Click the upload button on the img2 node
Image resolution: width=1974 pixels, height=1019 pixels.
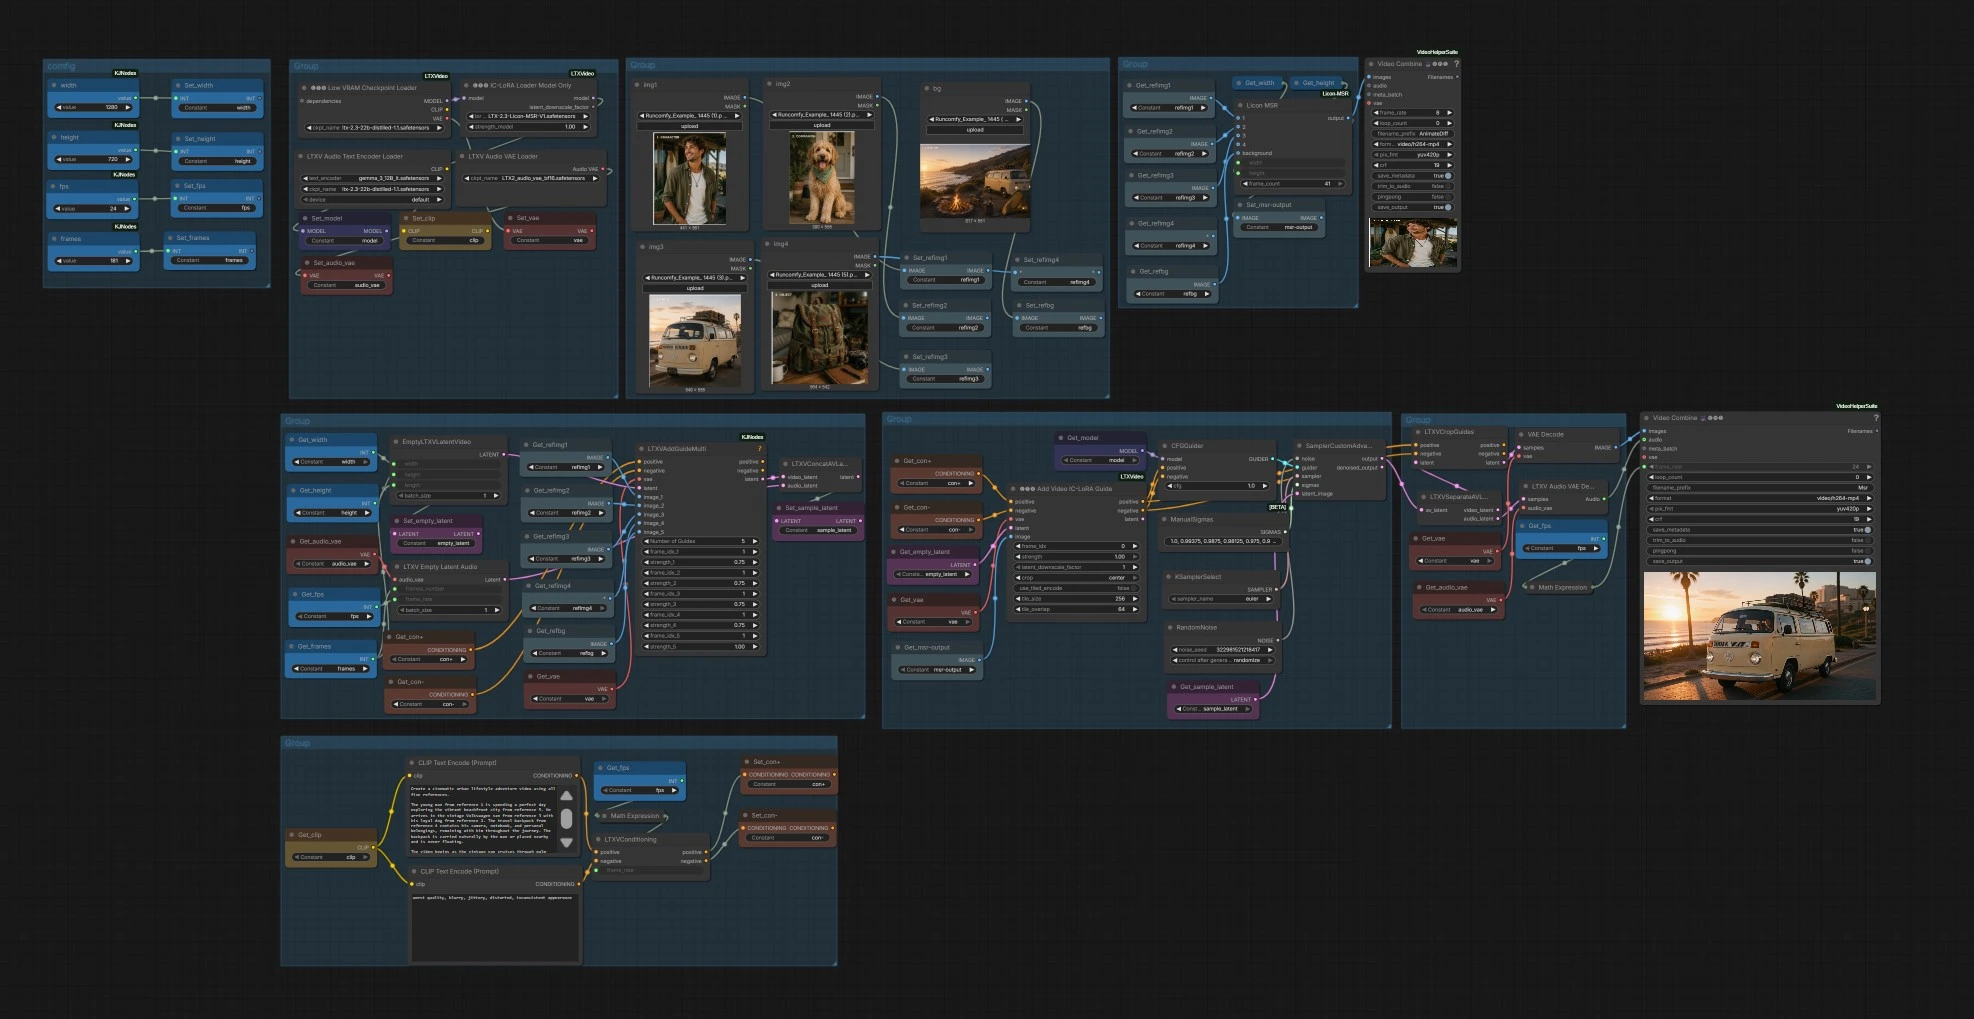822,125
